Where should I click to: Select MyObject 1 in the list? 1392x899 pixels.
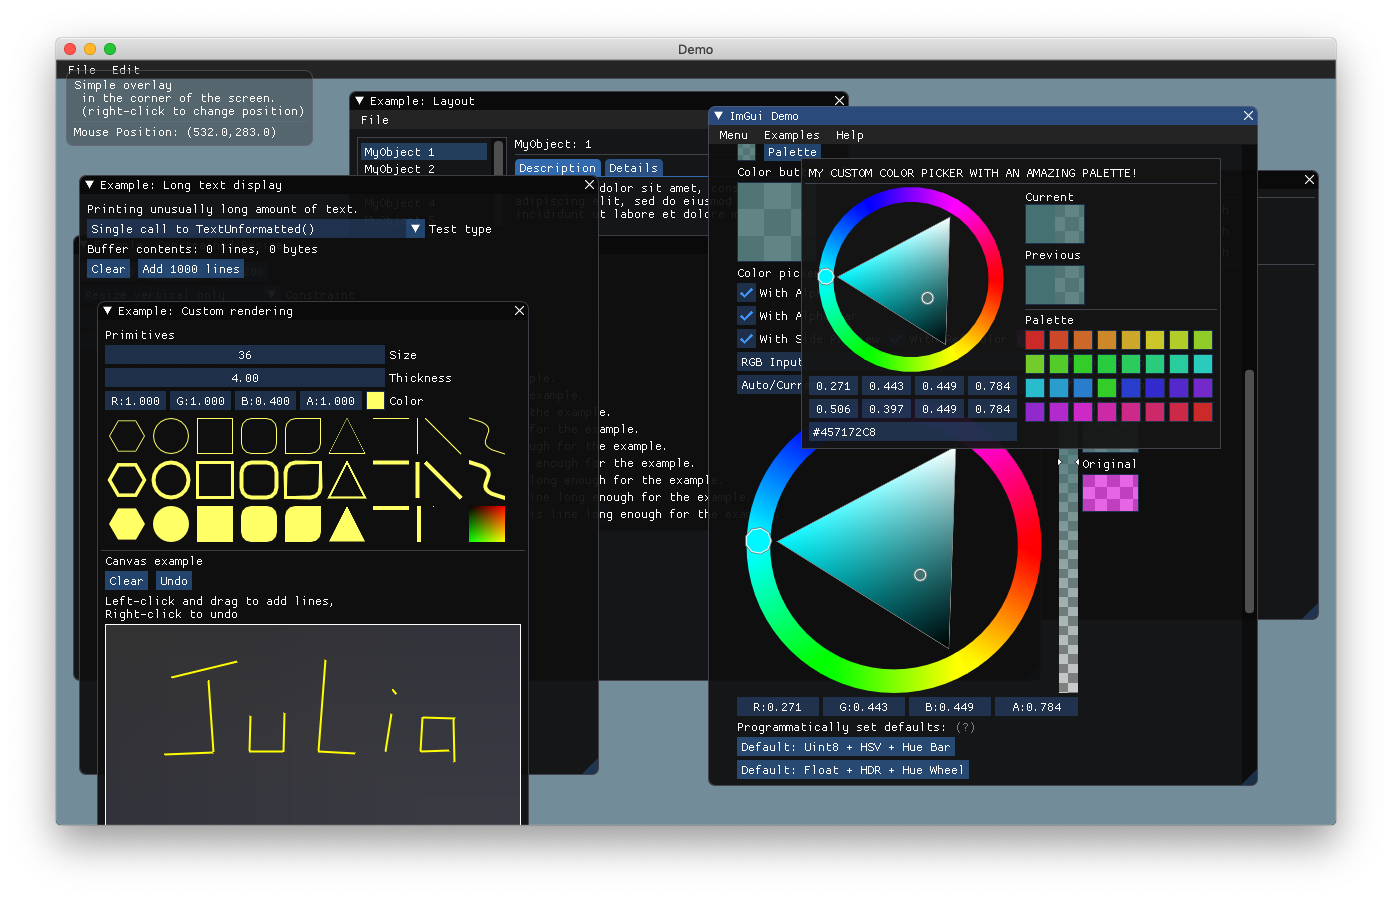click(424, 152)
